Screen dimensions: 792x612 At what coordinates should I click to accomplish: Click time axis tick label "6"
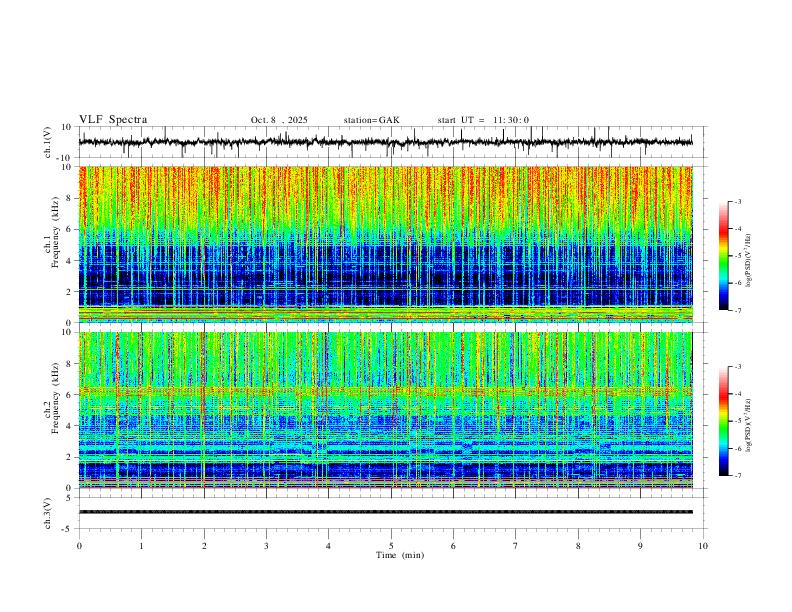click(x=454, y=546)
